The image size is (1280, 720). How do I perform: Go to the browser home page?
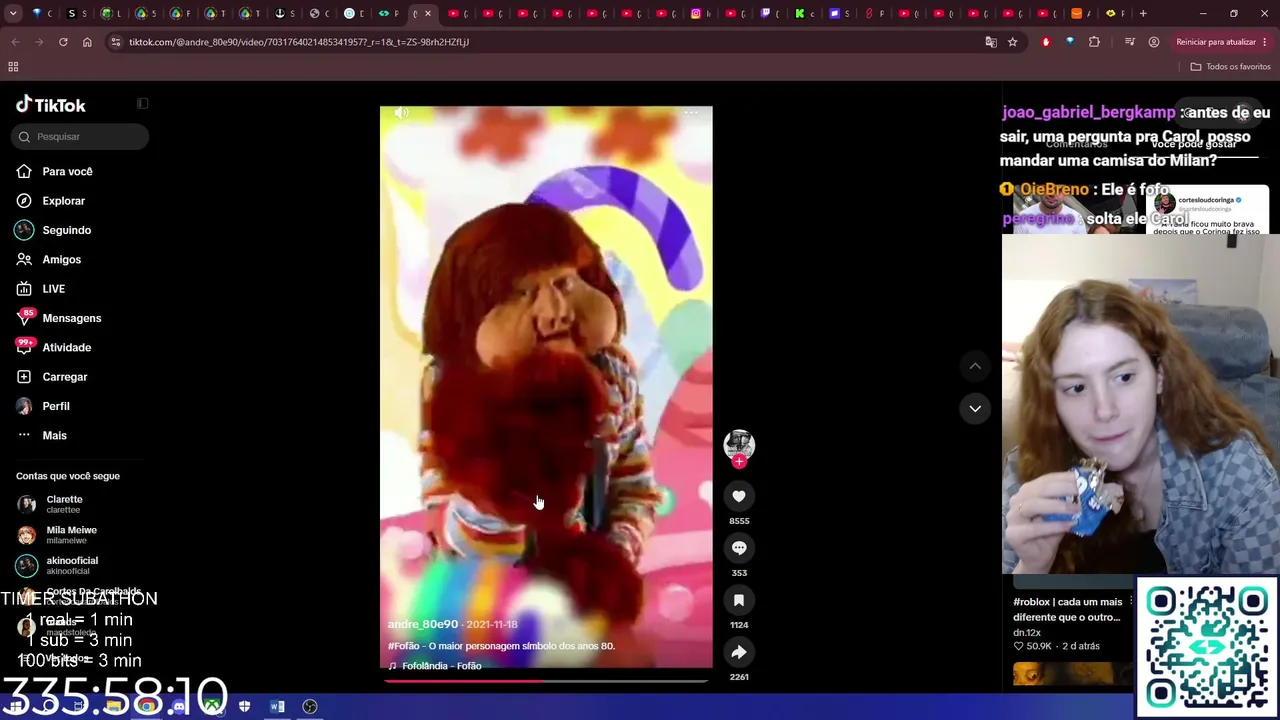click(x=87, y=42)
